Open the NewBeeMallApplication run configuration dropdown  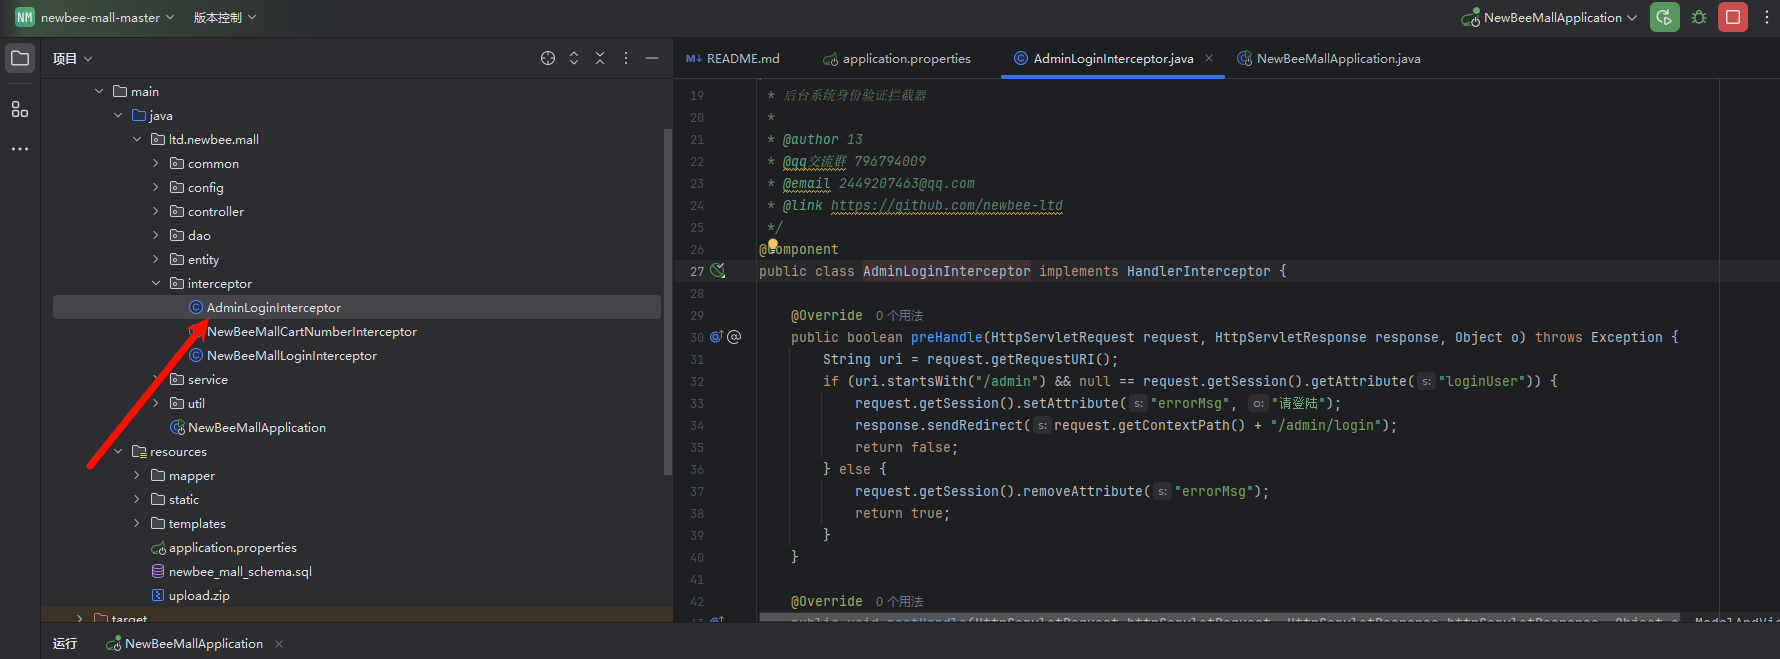tap(1552, 18)
